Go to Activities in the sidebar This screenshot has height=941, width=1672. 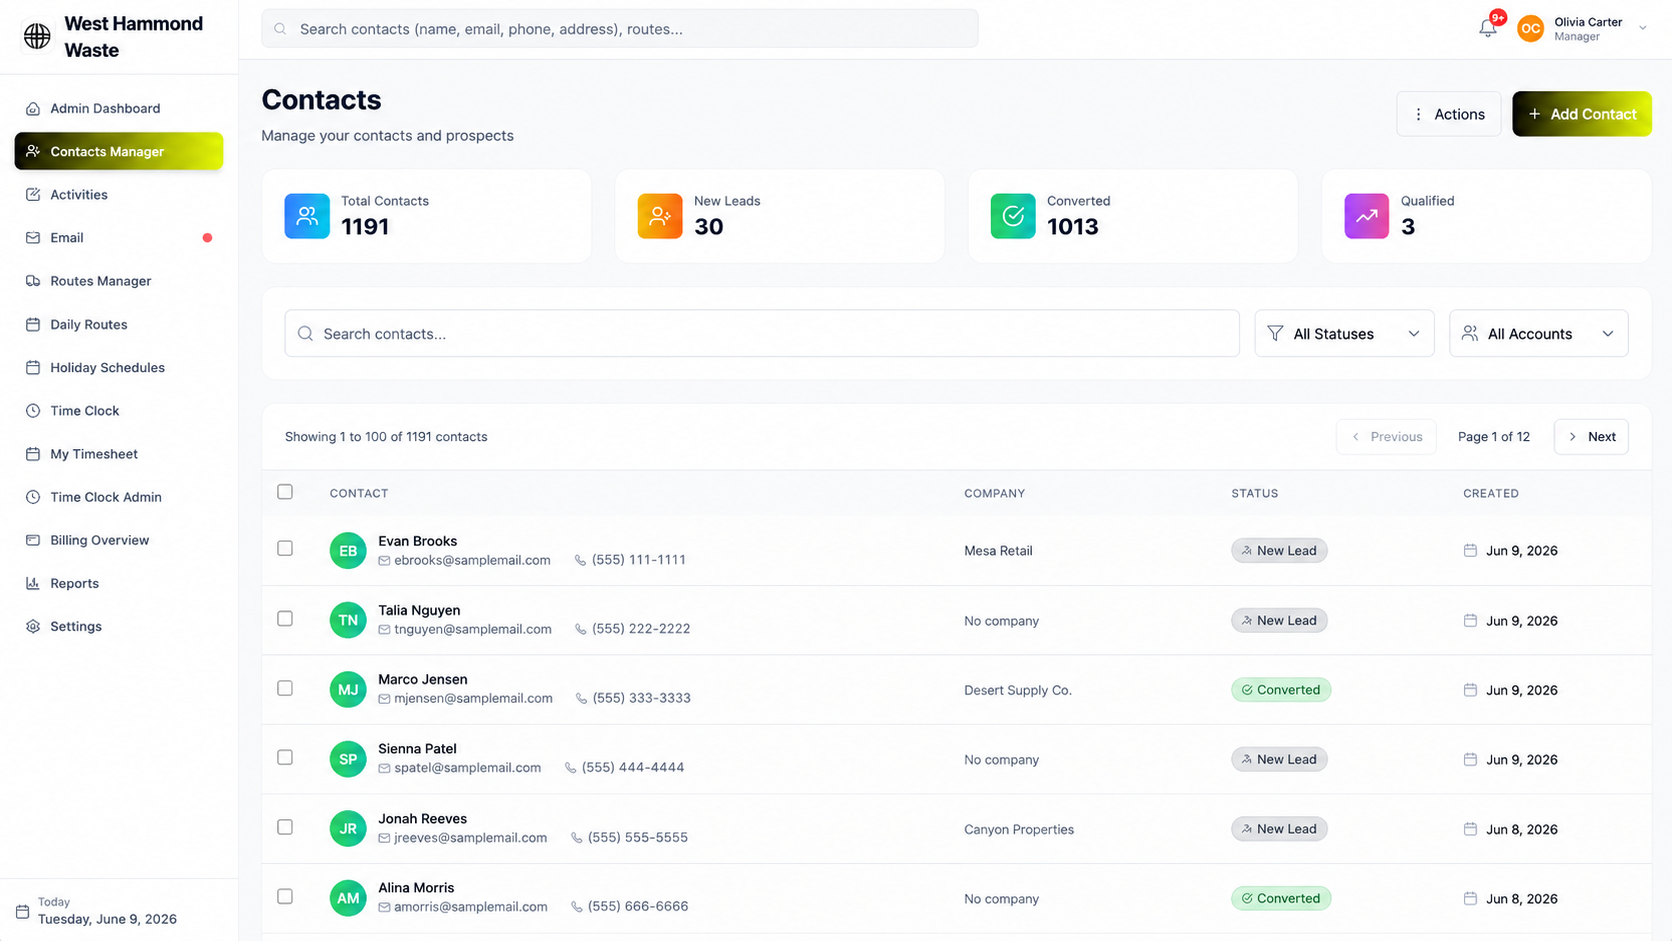point(119,195)
